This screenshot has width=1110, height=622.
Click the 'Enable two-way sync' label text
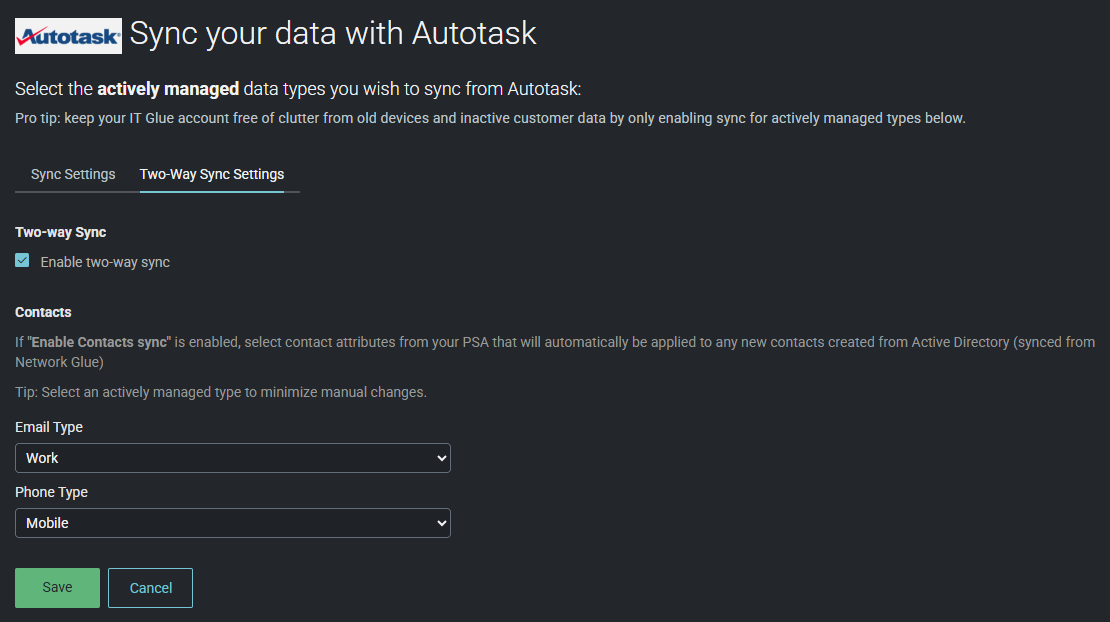tap(105, 262)
